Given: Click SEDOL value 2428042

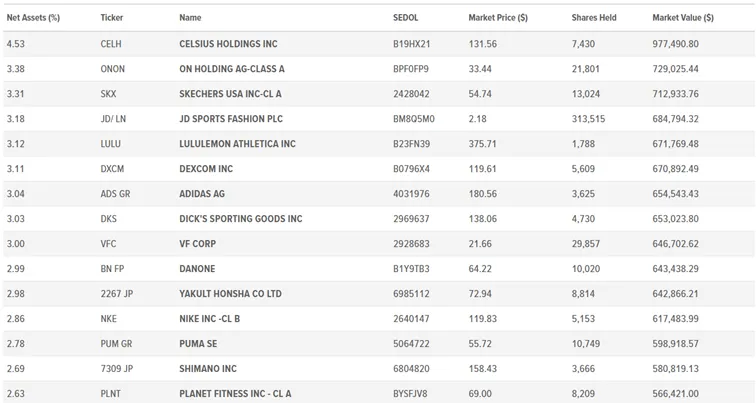Looking at the screenshot, I should click(411, 94).
